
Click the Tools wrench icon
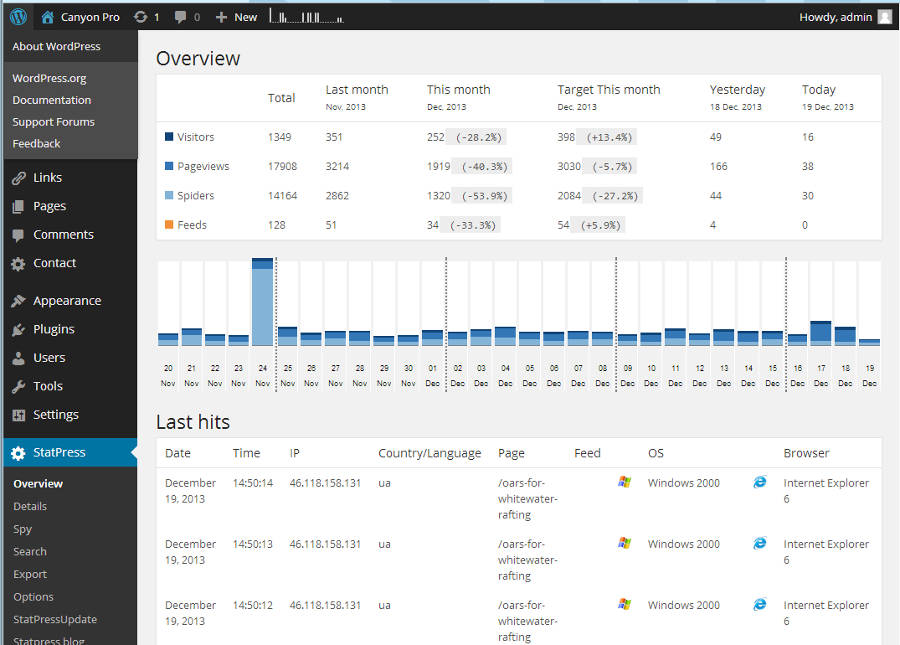[18, 387]
